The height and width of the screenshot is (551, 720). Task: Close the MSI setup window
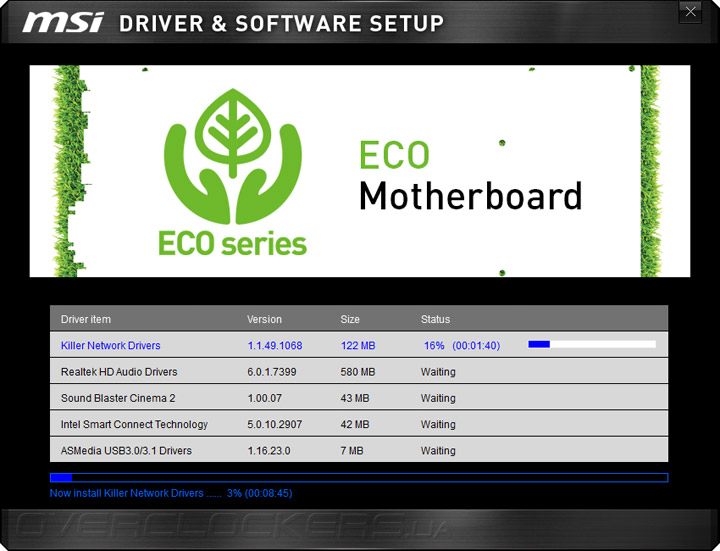[690, 12]
